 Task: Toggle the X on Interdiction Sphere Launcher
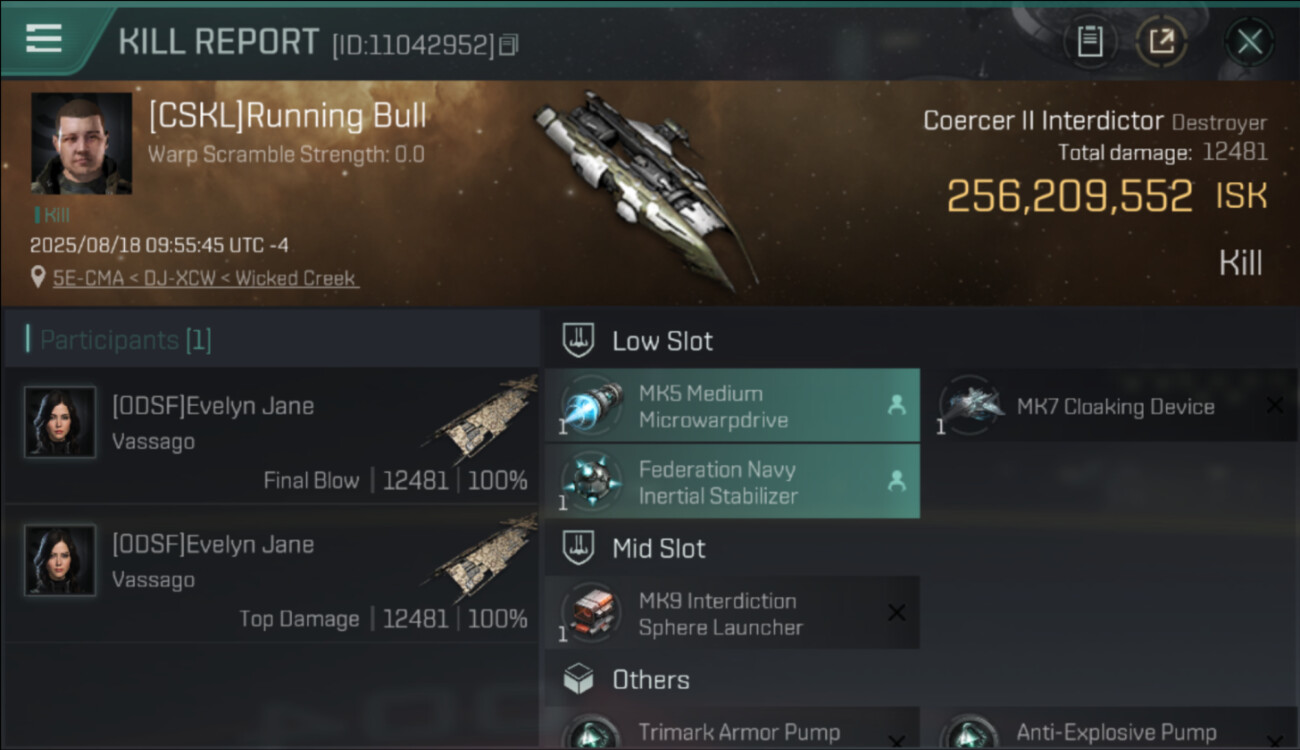pos(897,612)
